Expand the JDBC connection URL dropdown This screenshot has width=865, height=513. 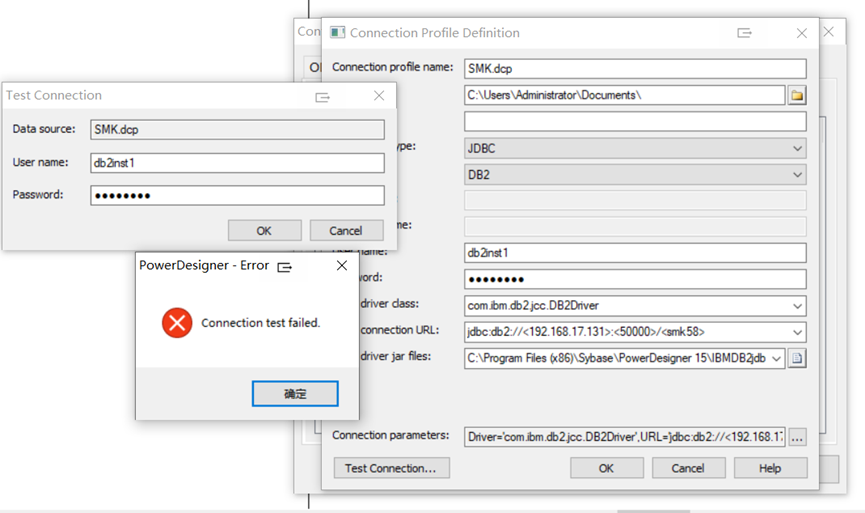tap(797, 333)
